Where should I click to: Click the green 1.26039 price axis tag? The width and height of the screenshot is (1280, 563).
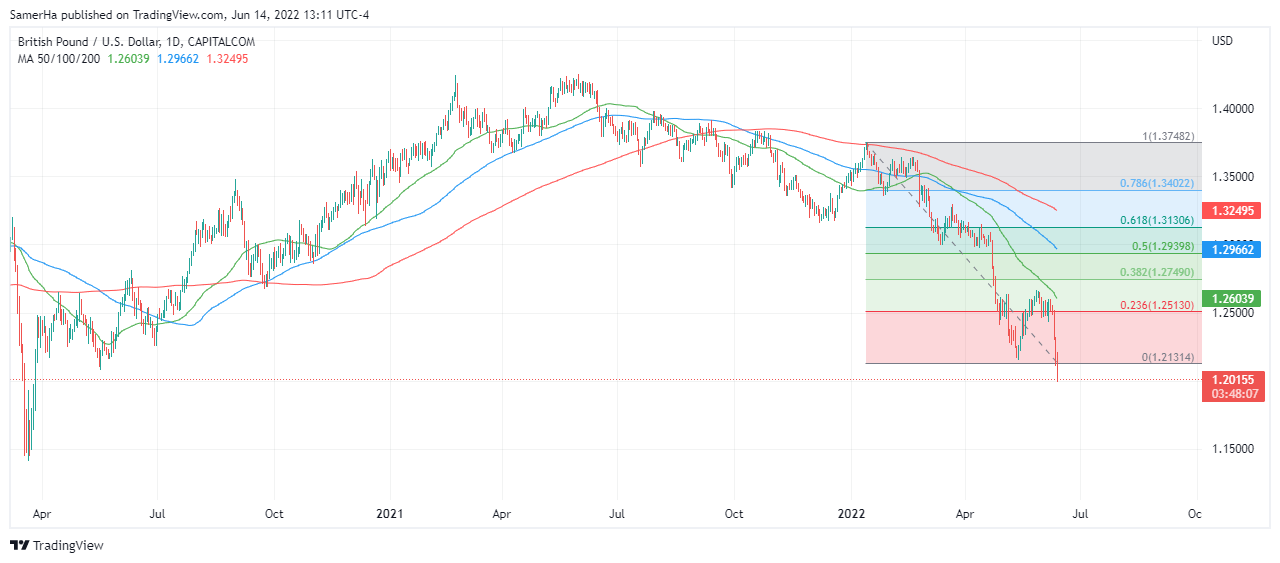tap(1234, 298)
